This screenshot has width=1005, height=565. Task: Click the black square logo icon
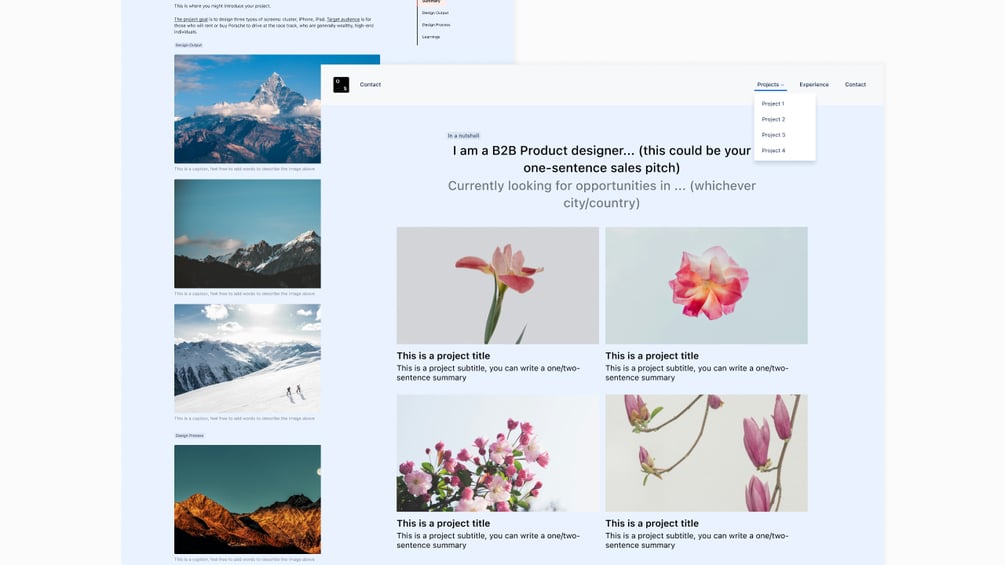tap(341, 85)
